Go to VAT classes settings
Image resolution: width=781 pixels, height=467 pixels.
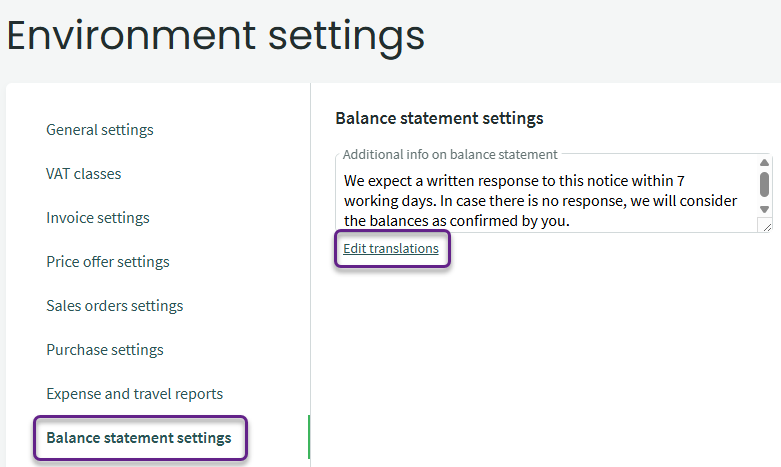point(84,174)
